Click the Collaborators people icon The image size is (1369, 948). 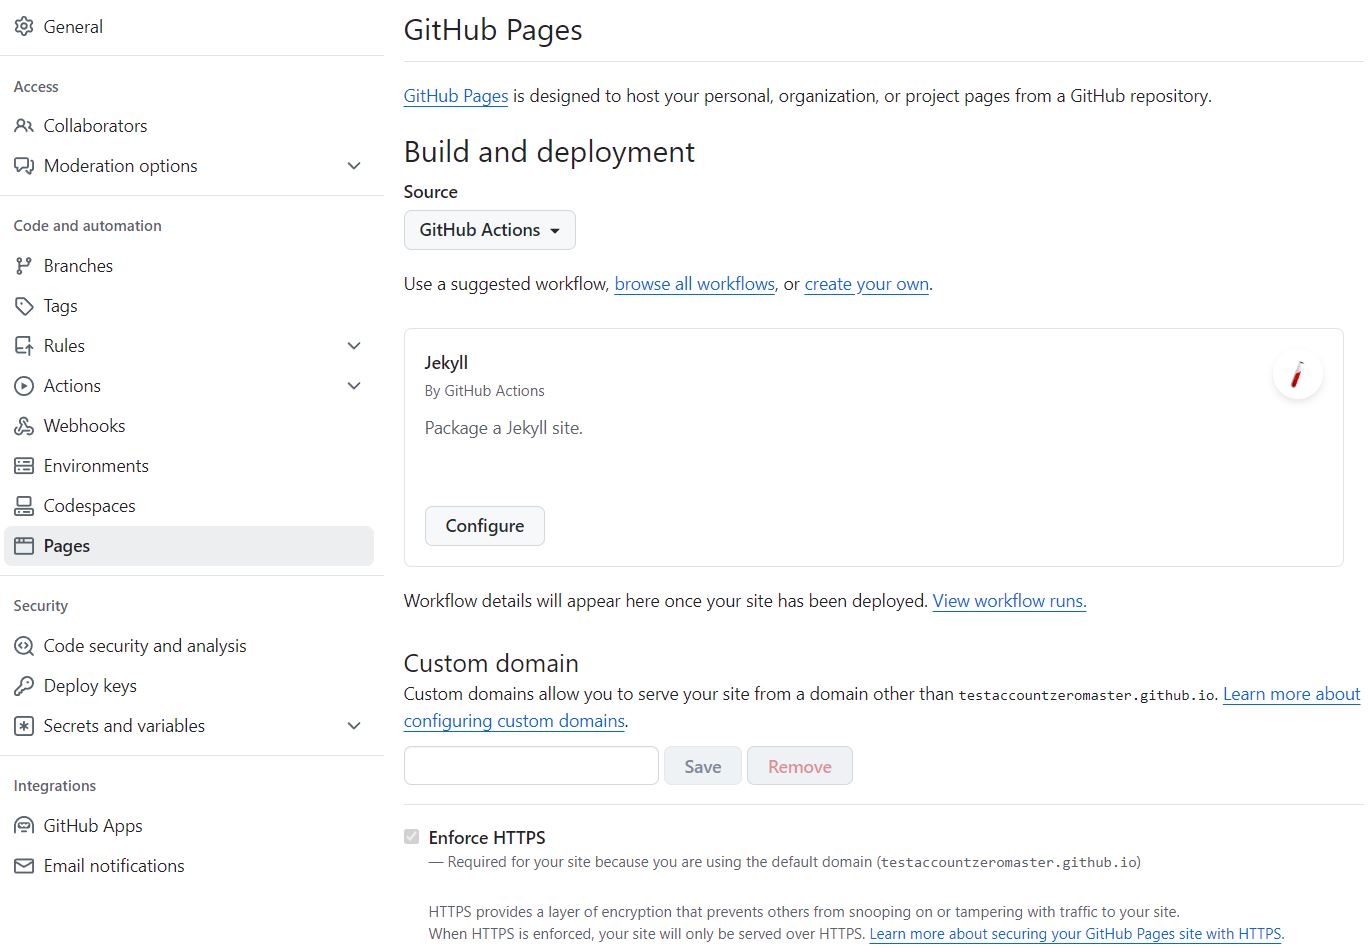(x=24, y=126)
